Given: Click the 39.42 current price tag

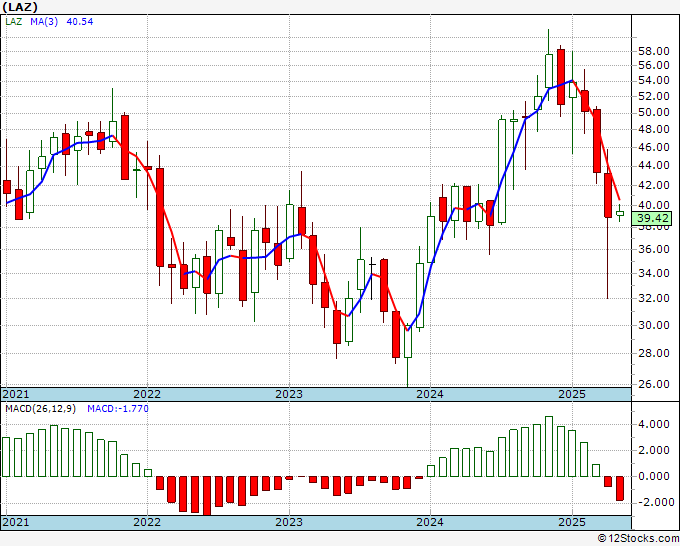Looking at the screenshot, I should (x=652, y=219).
